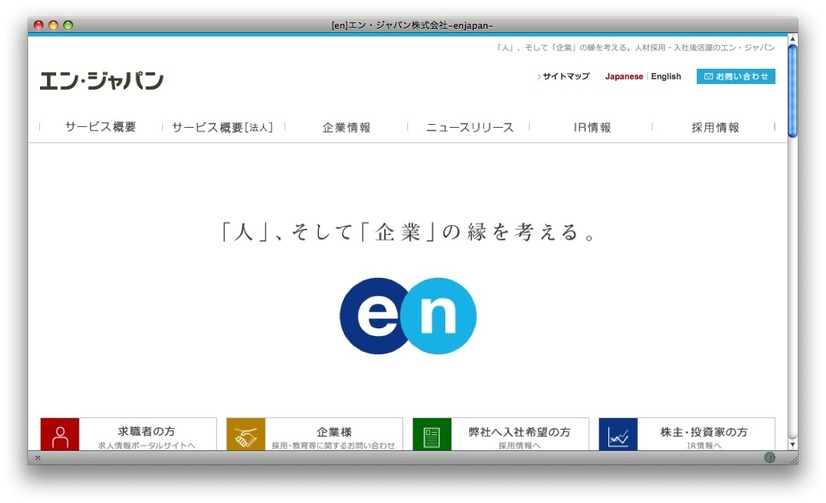Open the サイトマップ link

(x=564, y=76)
